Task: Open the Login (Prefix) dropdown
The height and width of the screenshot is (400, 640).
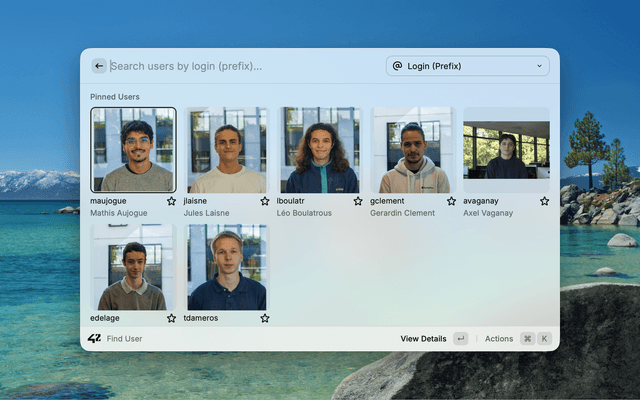Action: [x=467, y=66]
